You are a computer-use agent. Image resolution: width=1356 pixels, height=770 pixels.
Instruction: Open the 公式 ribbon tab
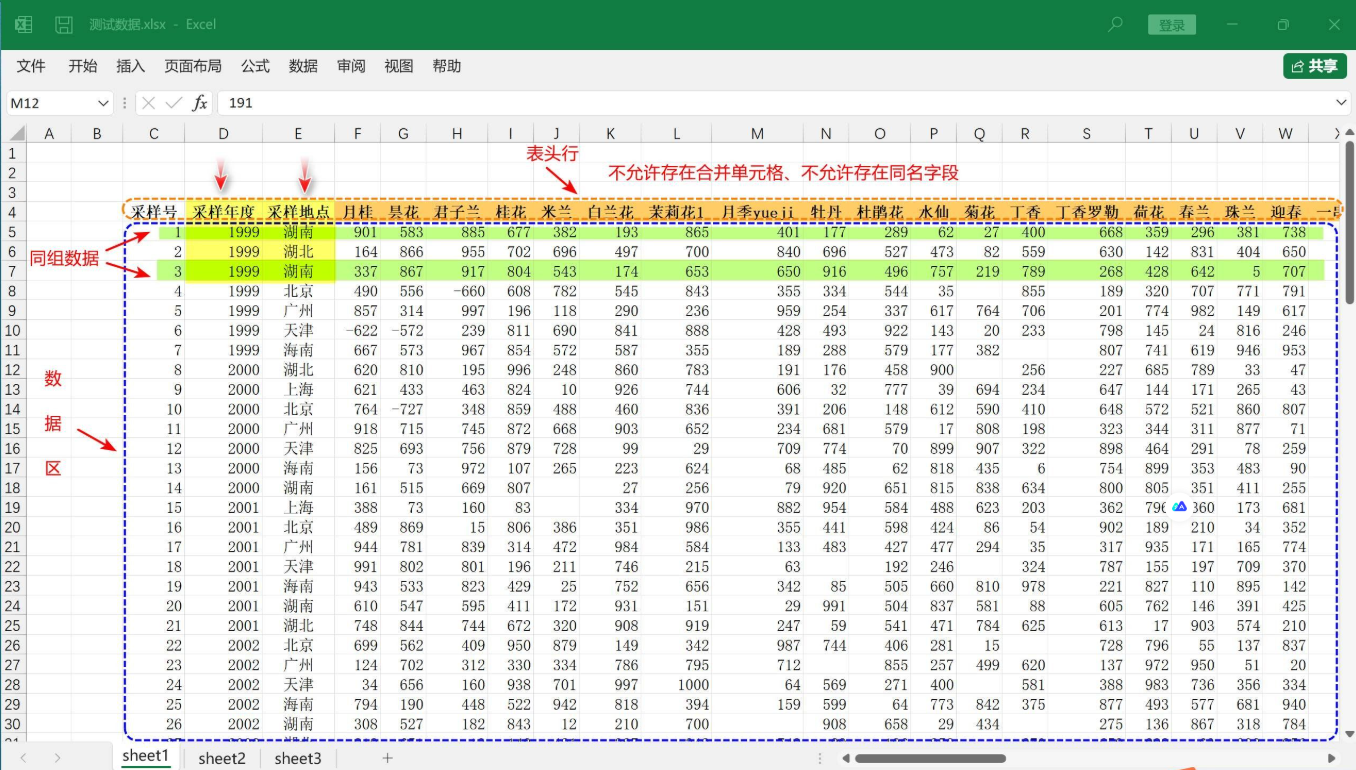255,66
